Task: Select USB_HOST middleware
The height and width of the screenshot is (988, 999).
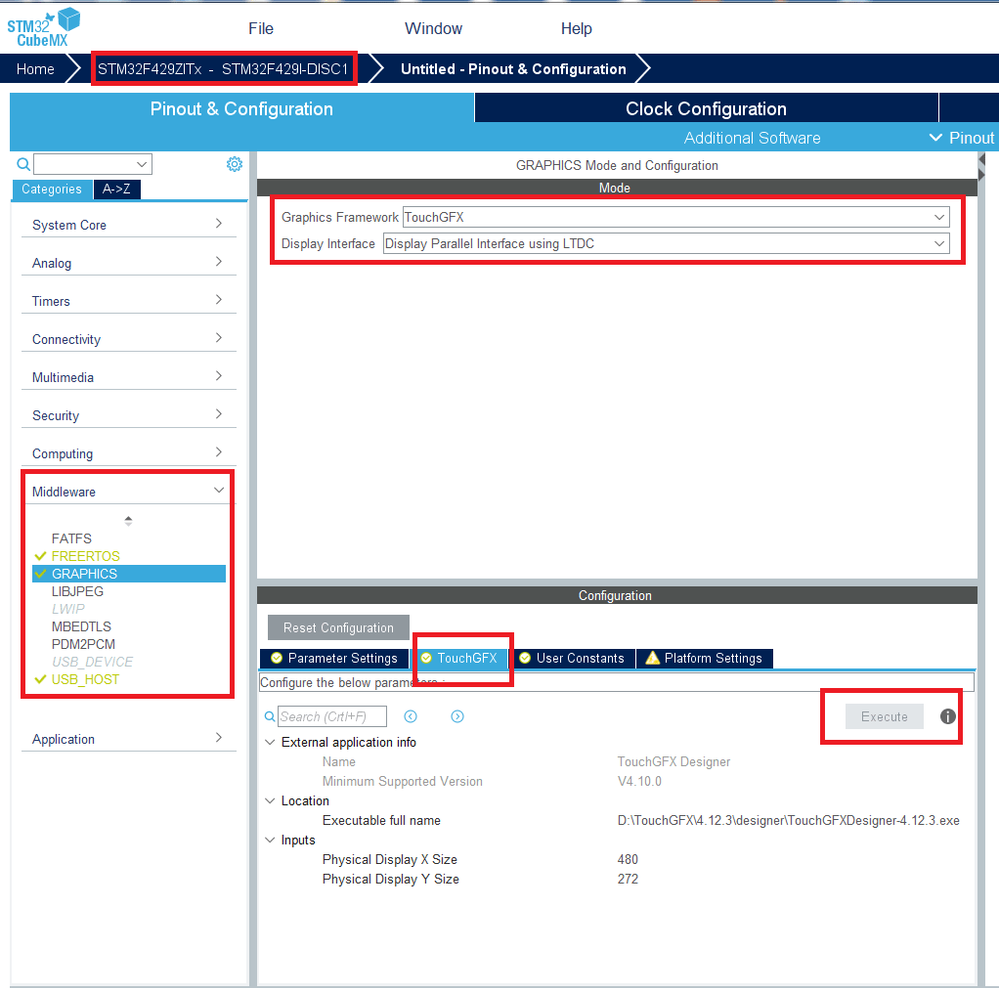Action: point(85,680)
